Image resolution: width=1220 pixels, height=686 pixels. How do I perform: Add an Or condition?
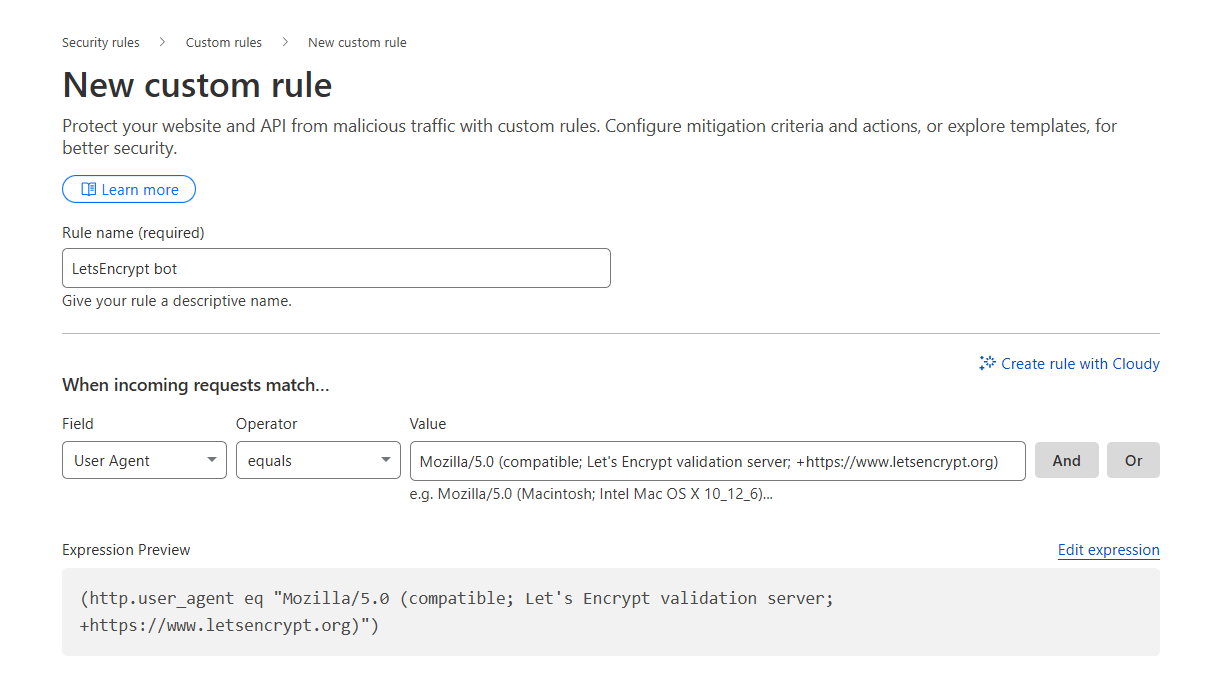pos(1133,460)
